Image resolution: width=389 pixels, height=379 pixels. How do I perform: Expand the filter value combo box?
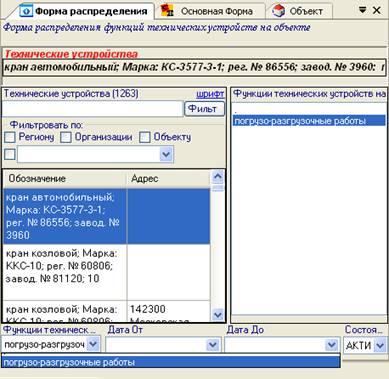click(166, 154)
